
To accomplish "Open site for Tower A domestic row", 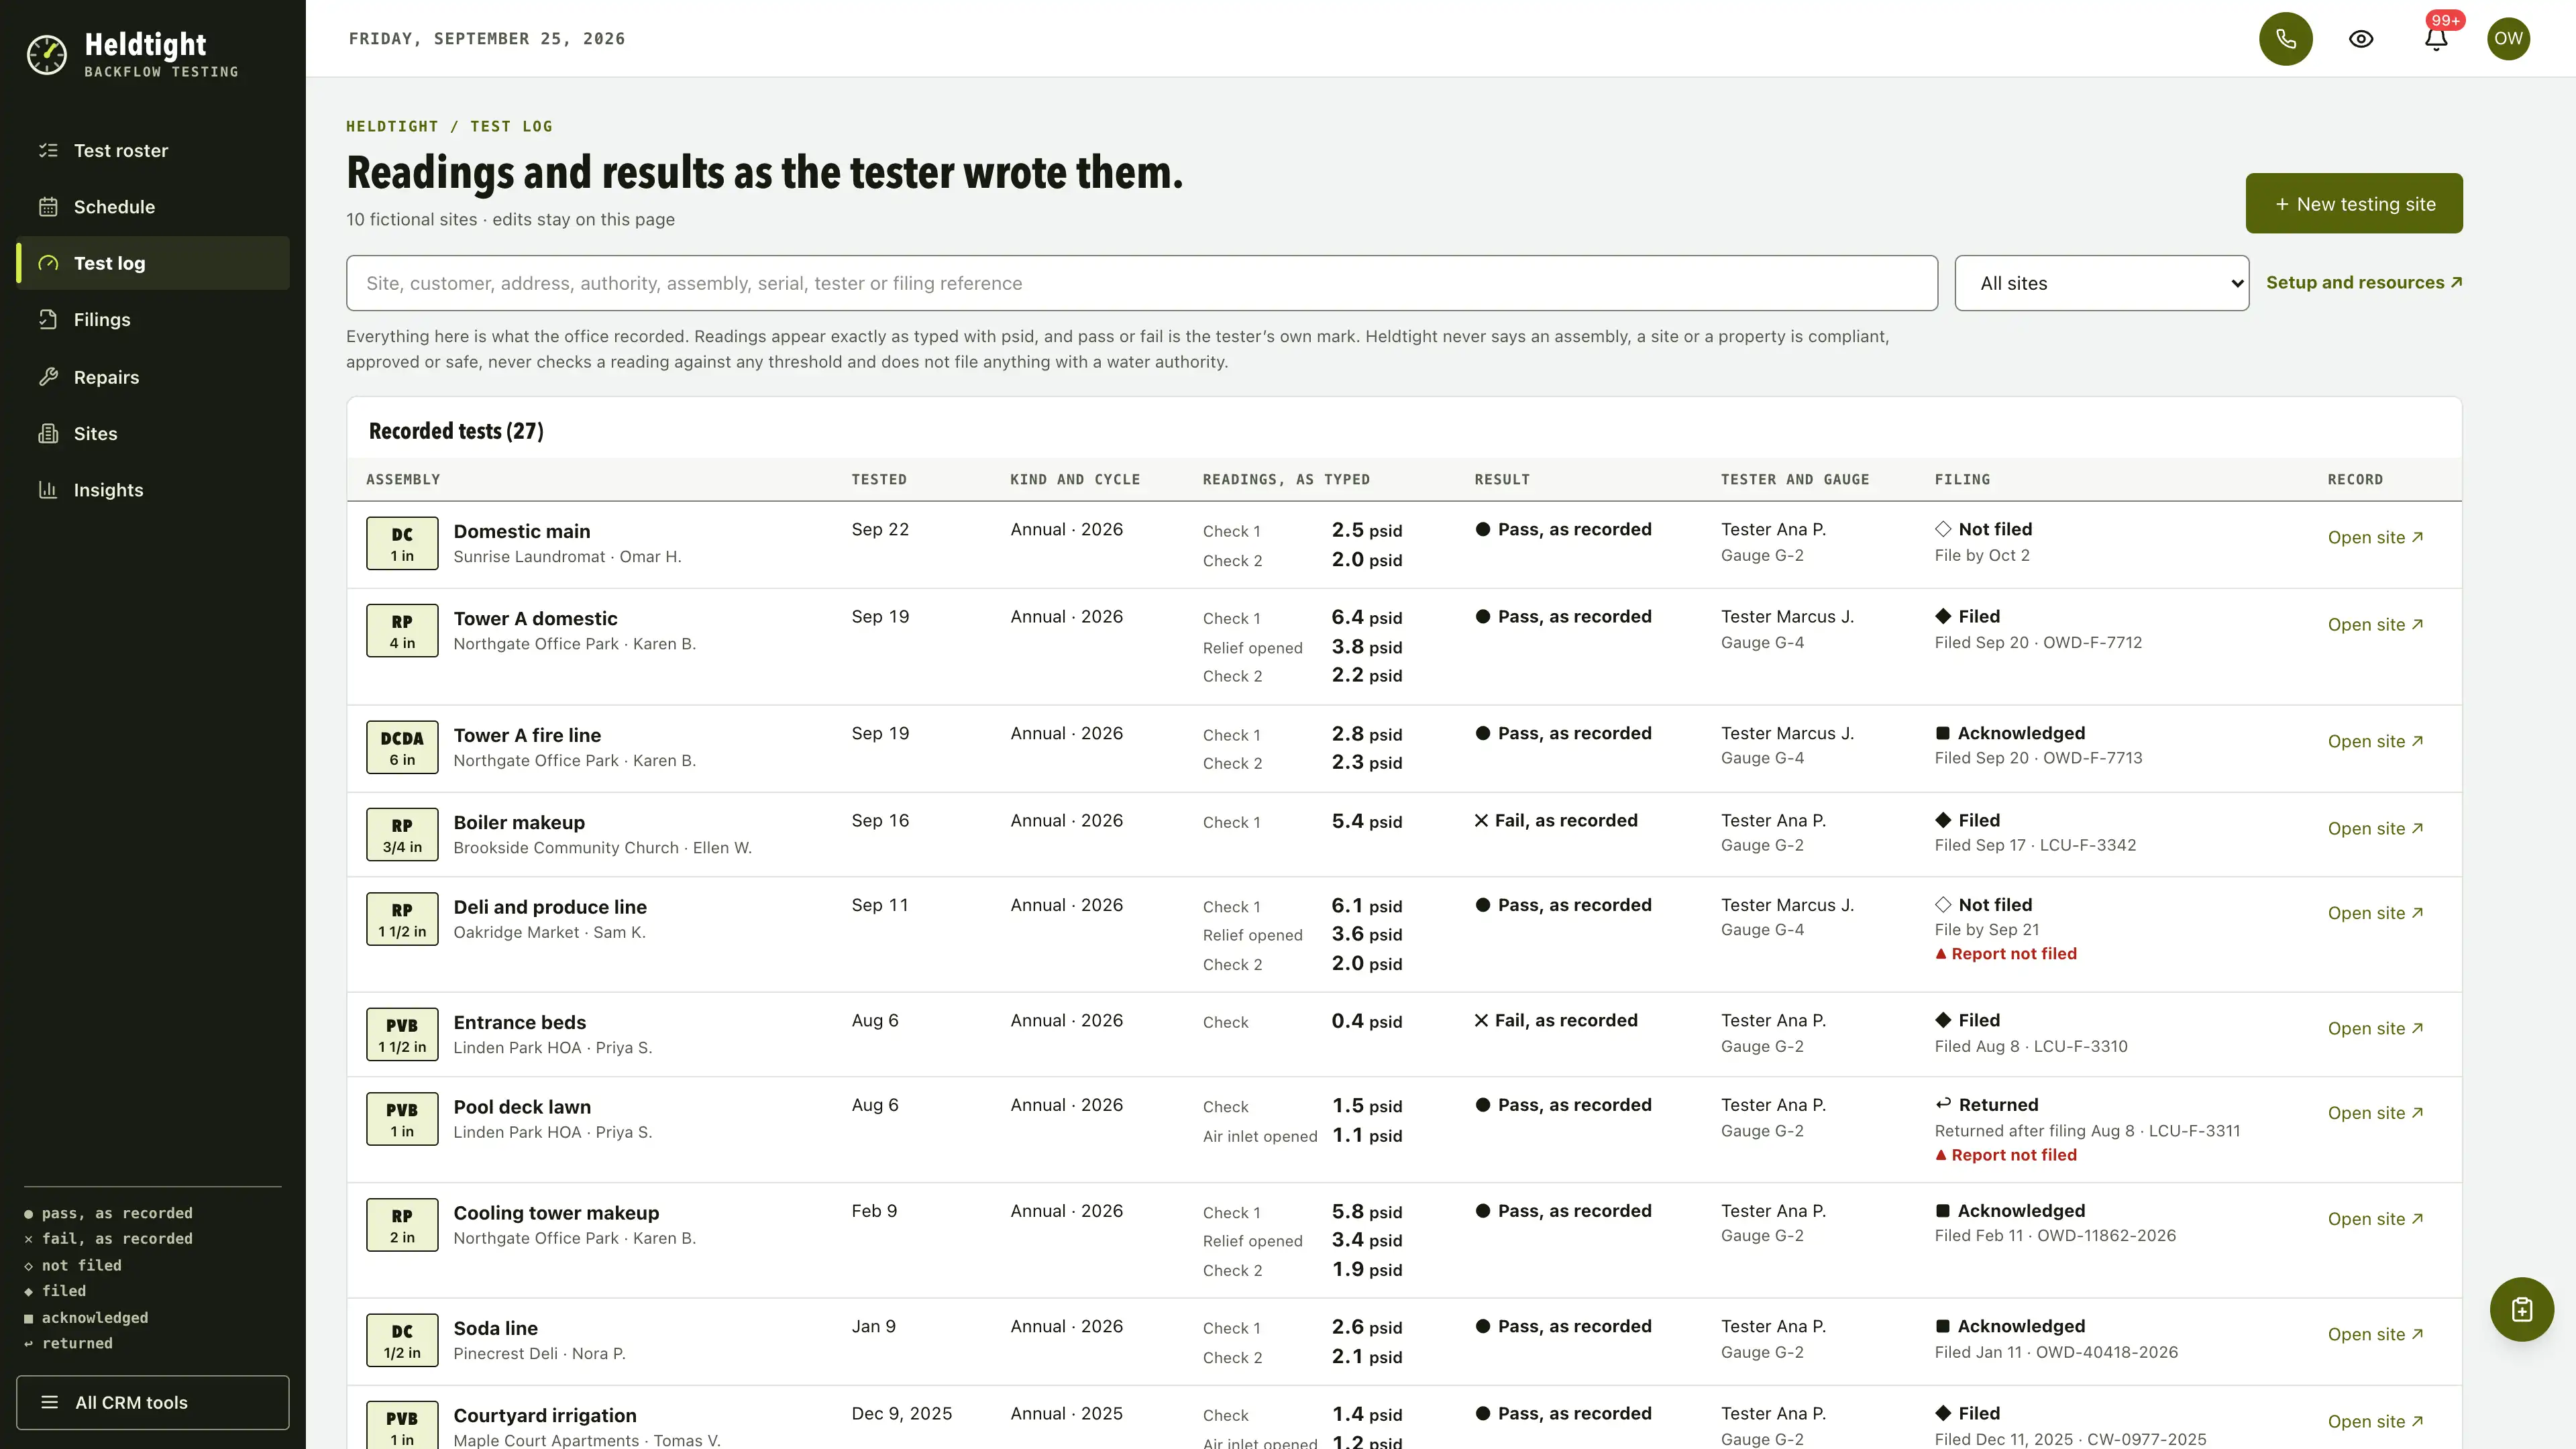I will (x=2375, y=624).
